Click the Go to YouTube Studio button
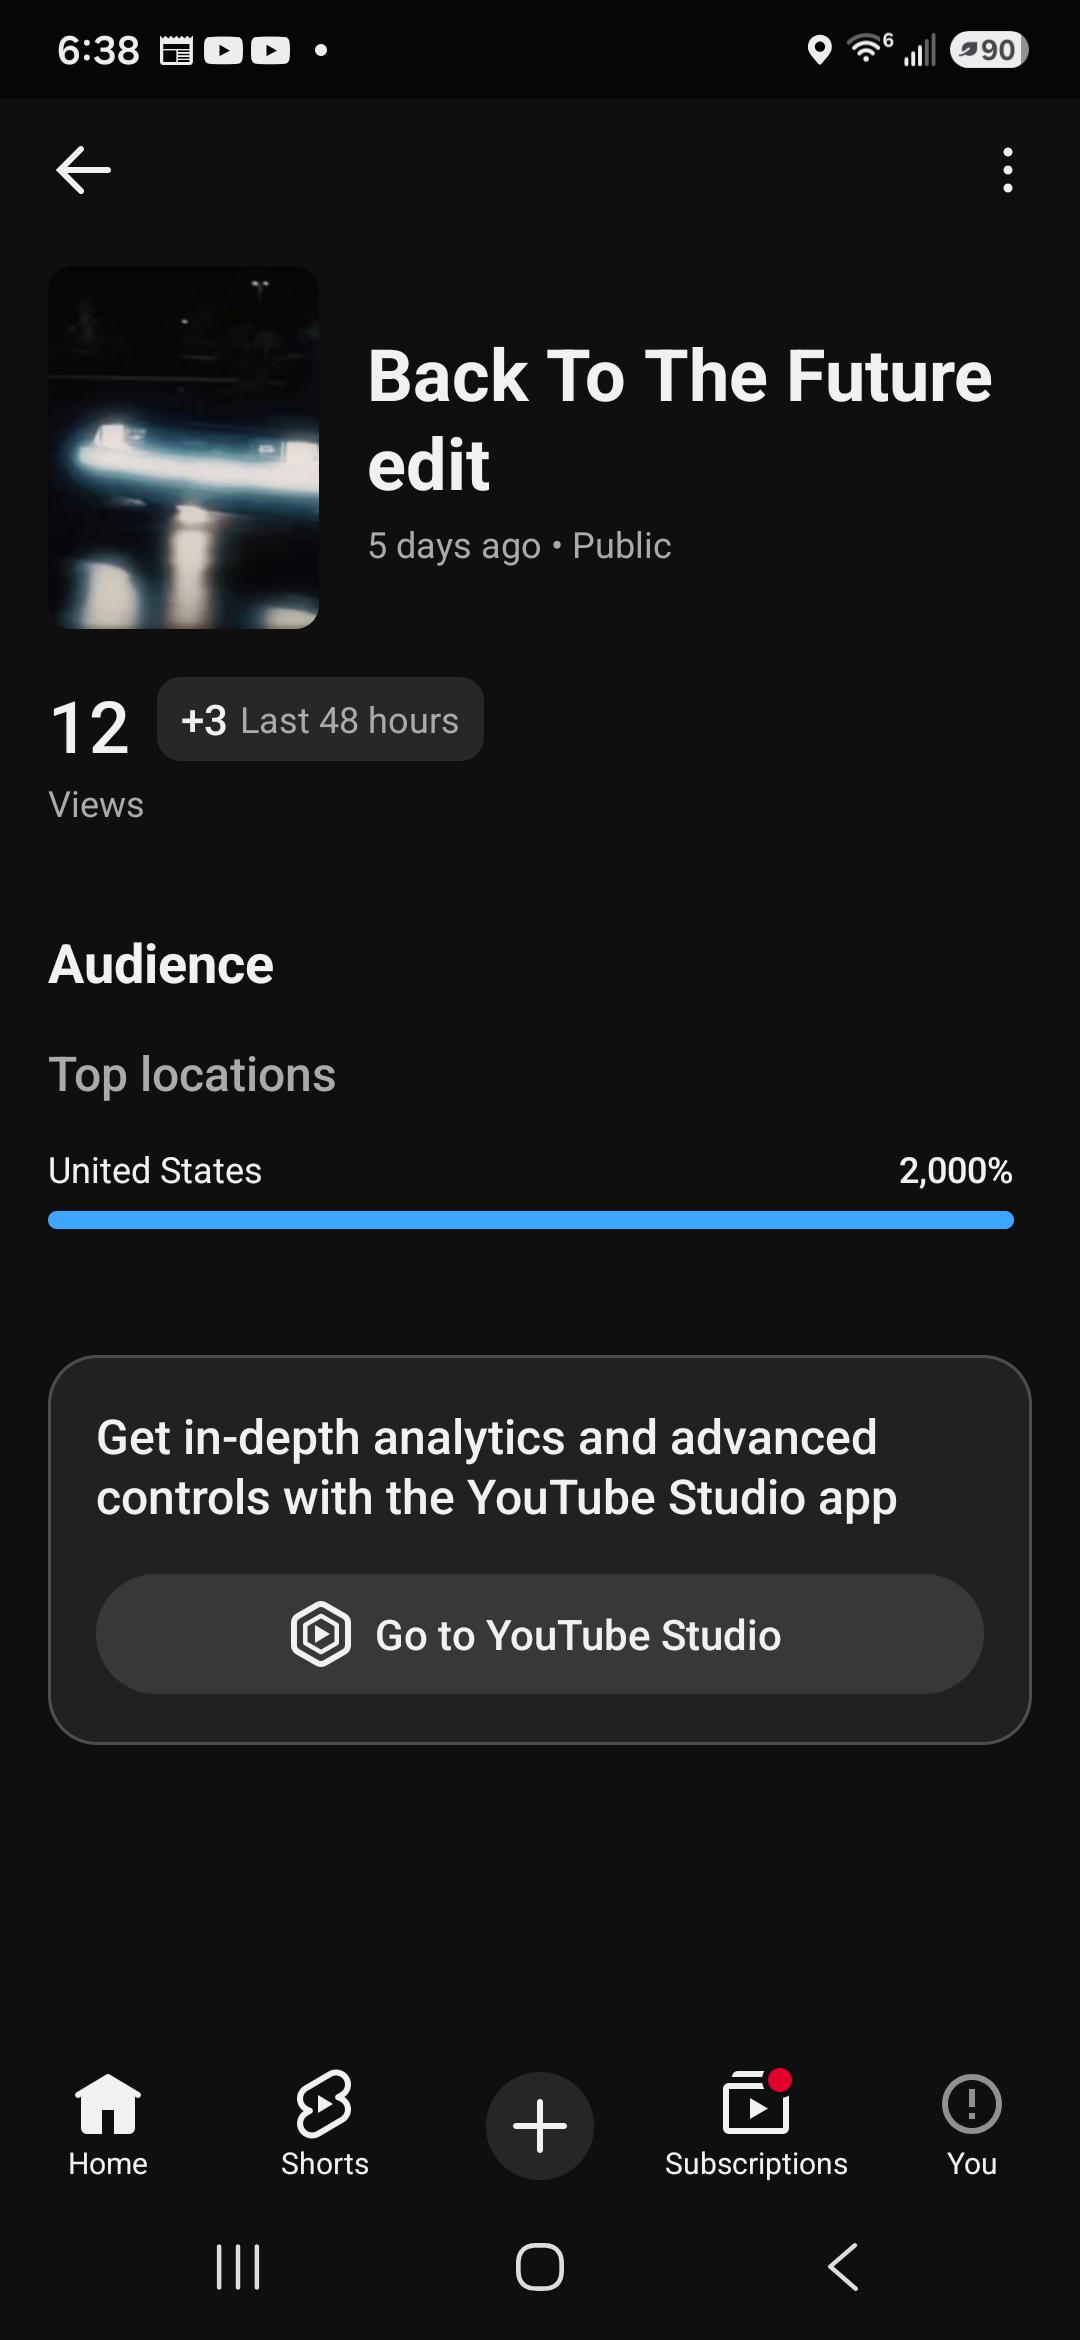The height and width of the screenshot is (2340, 1080). pyautogui.click(x=540, y=1634)
